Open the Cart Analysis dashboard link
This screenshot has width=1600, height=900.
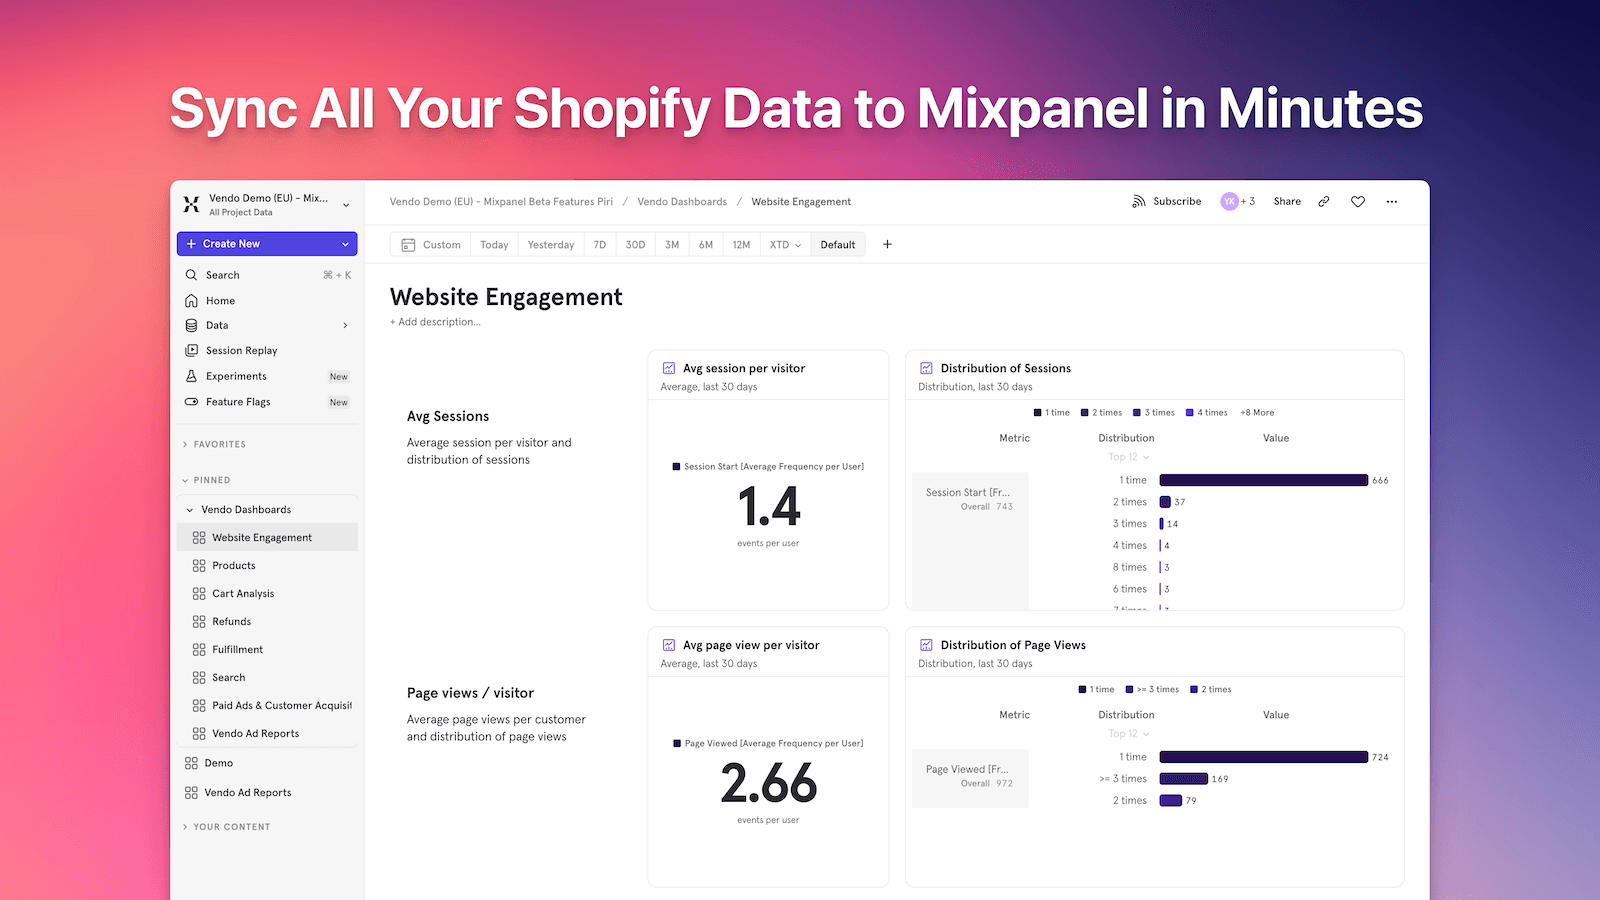coord(242,593)
